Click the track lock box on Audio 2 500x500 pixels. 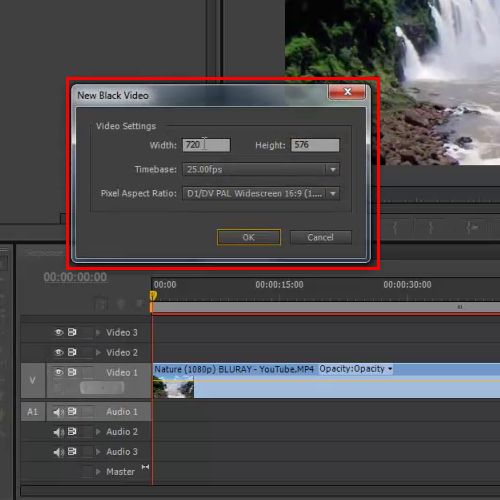pyautogui.click(x=87, y=432)
